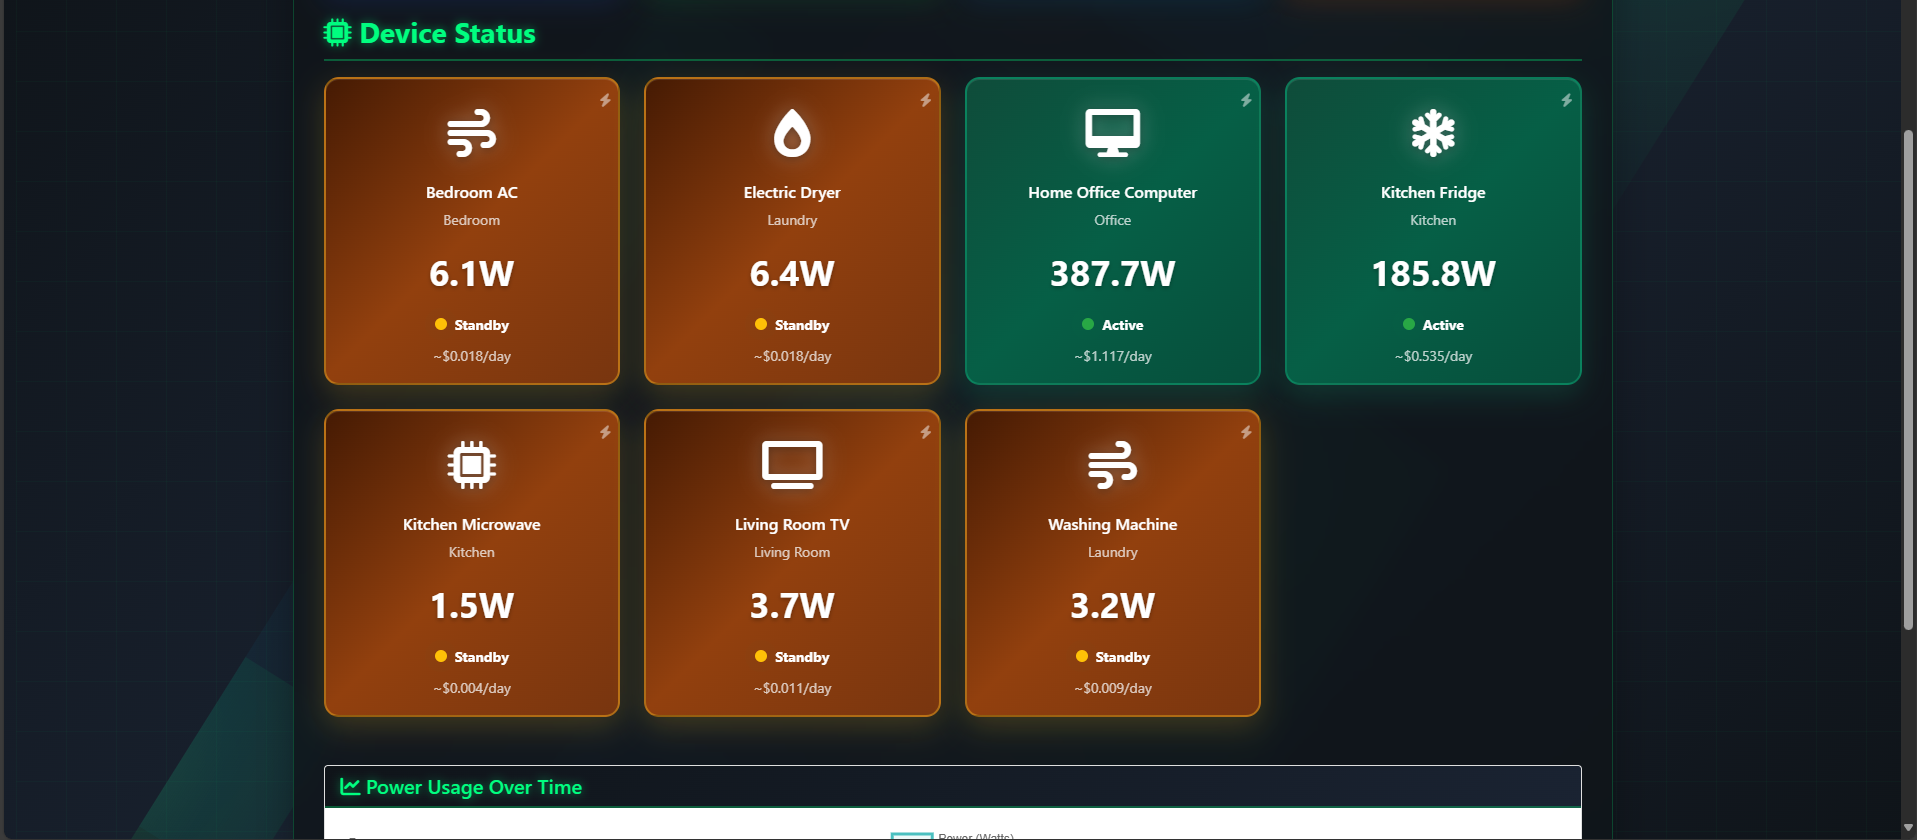Click green Active dot on Home Office Computer
The height and width of the screenshot is (840, 1917).
pos(1088,324)
